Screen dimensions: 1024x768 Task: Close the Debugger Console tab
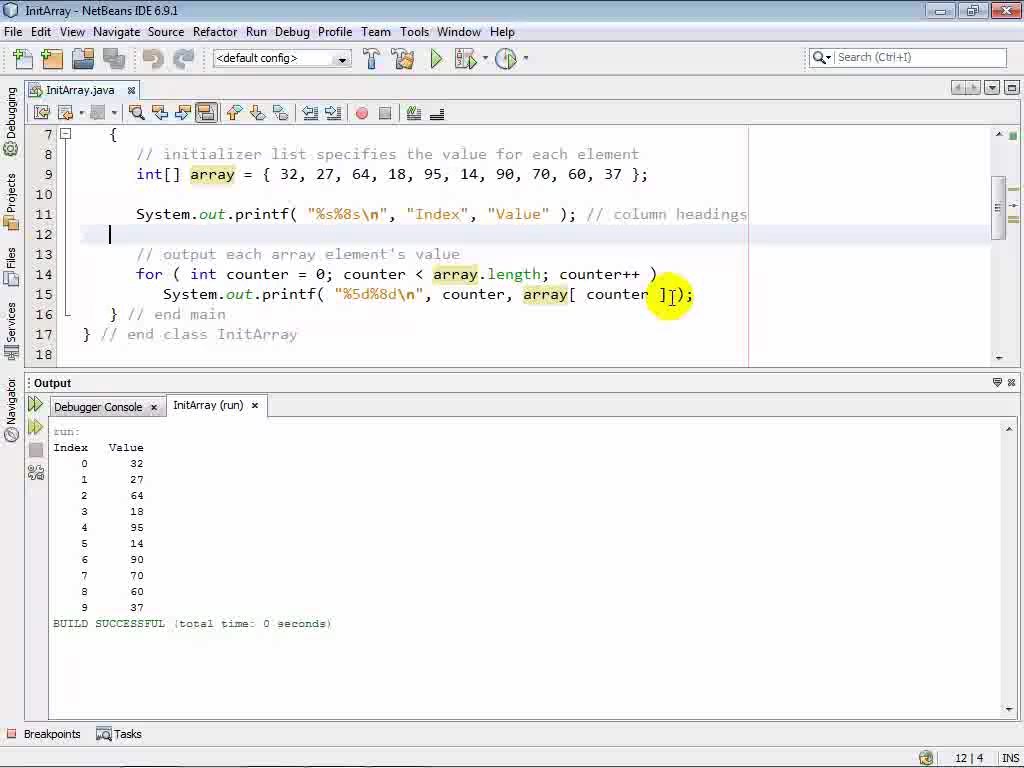154,407
